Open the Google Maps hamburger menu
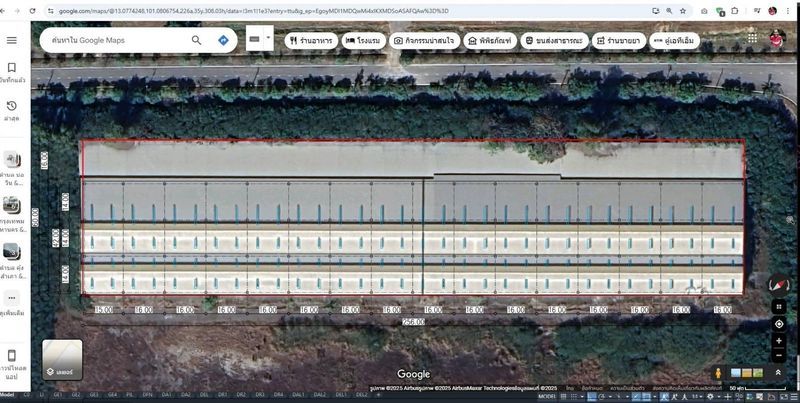 12,40
